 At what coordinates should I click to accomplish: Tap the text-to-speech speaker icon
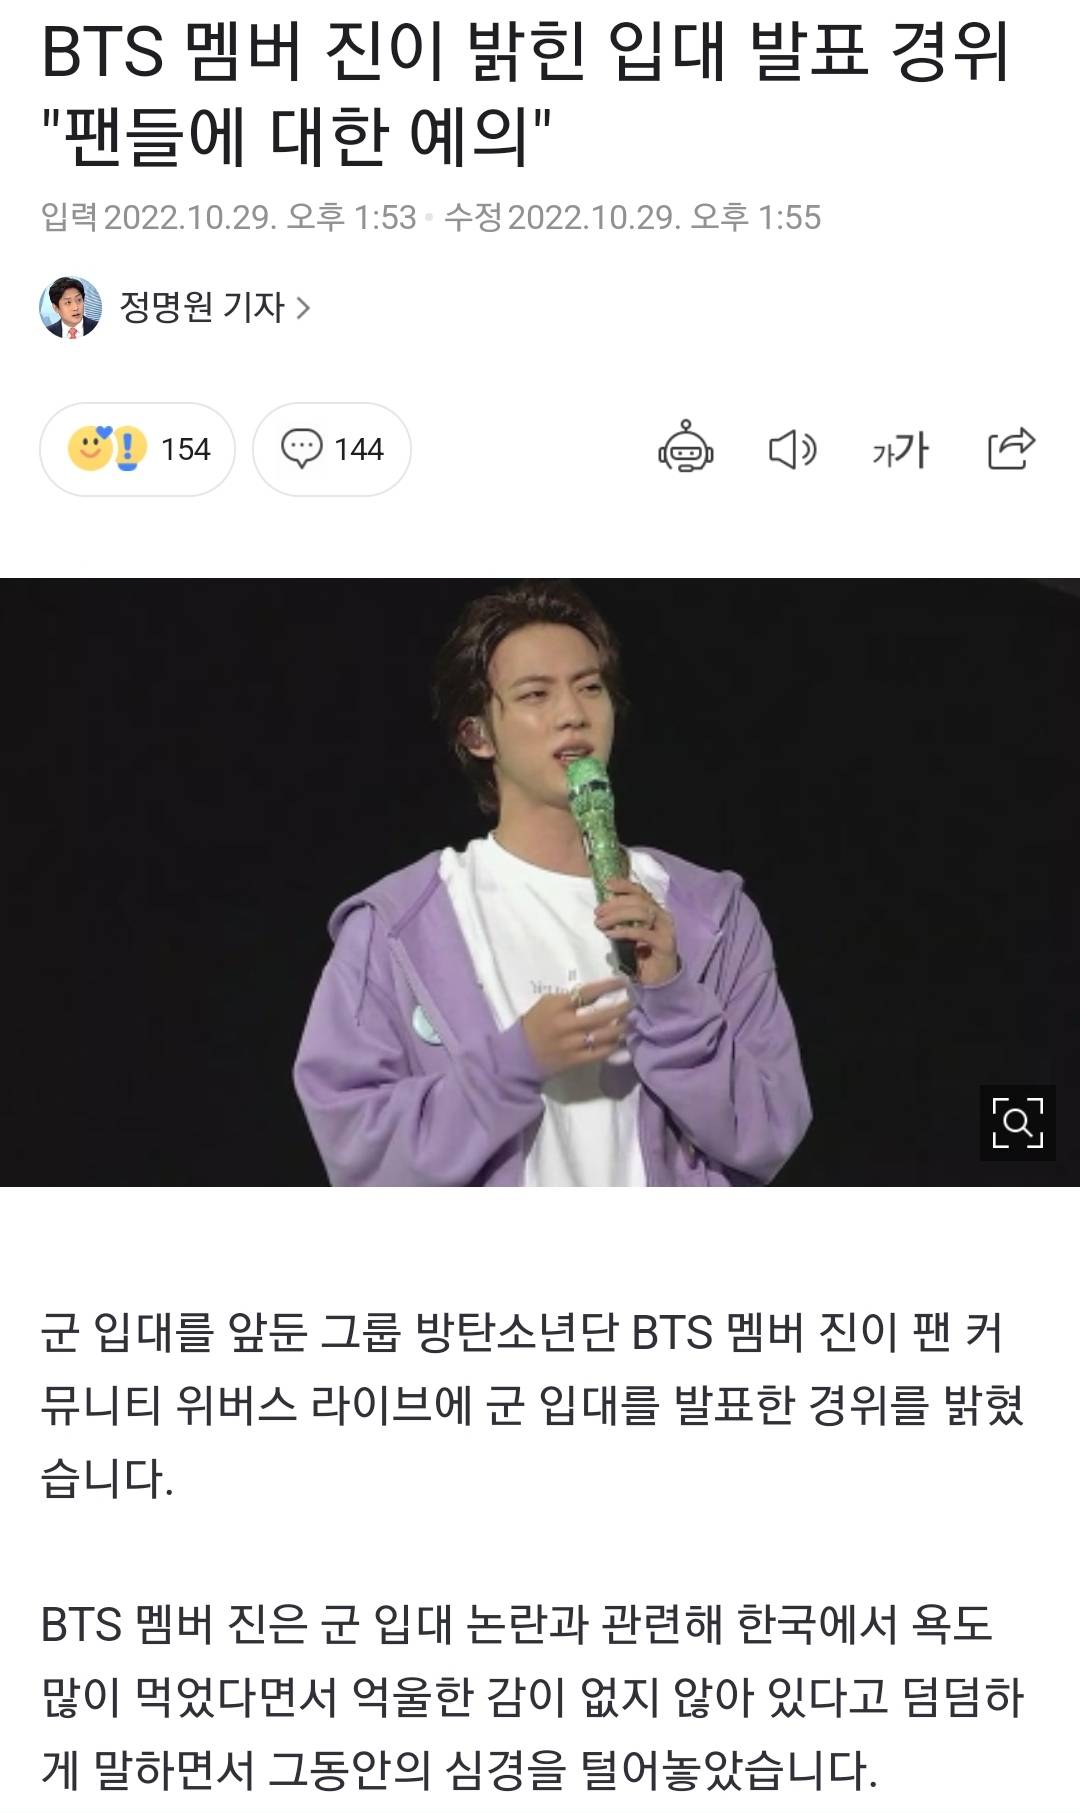point(792,449)
